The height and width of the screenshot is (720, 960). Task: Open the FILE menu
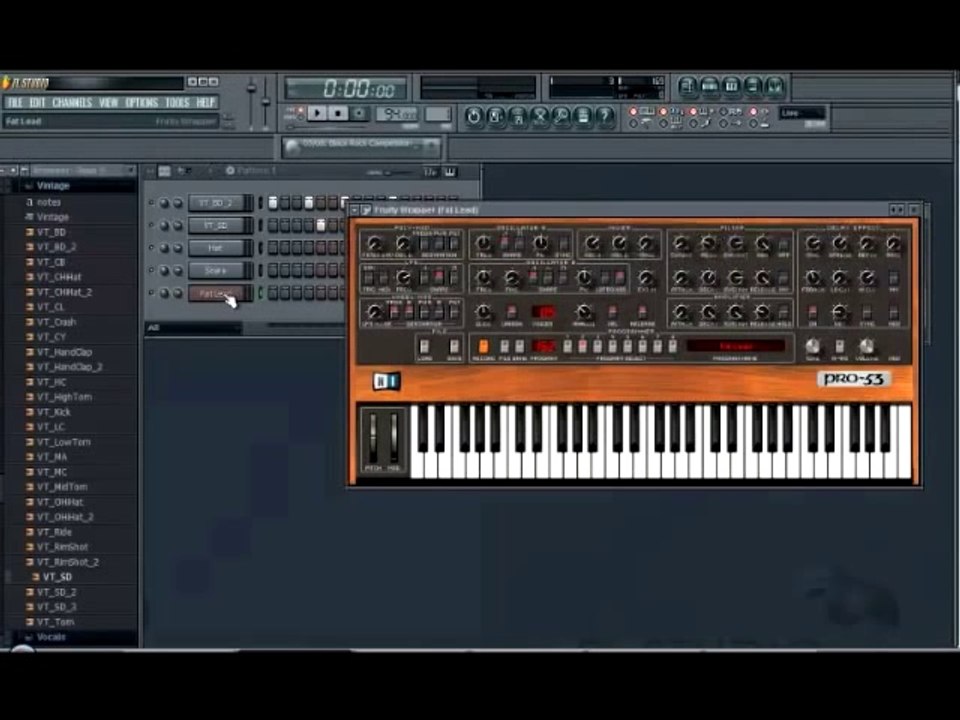tap(15, 102)
